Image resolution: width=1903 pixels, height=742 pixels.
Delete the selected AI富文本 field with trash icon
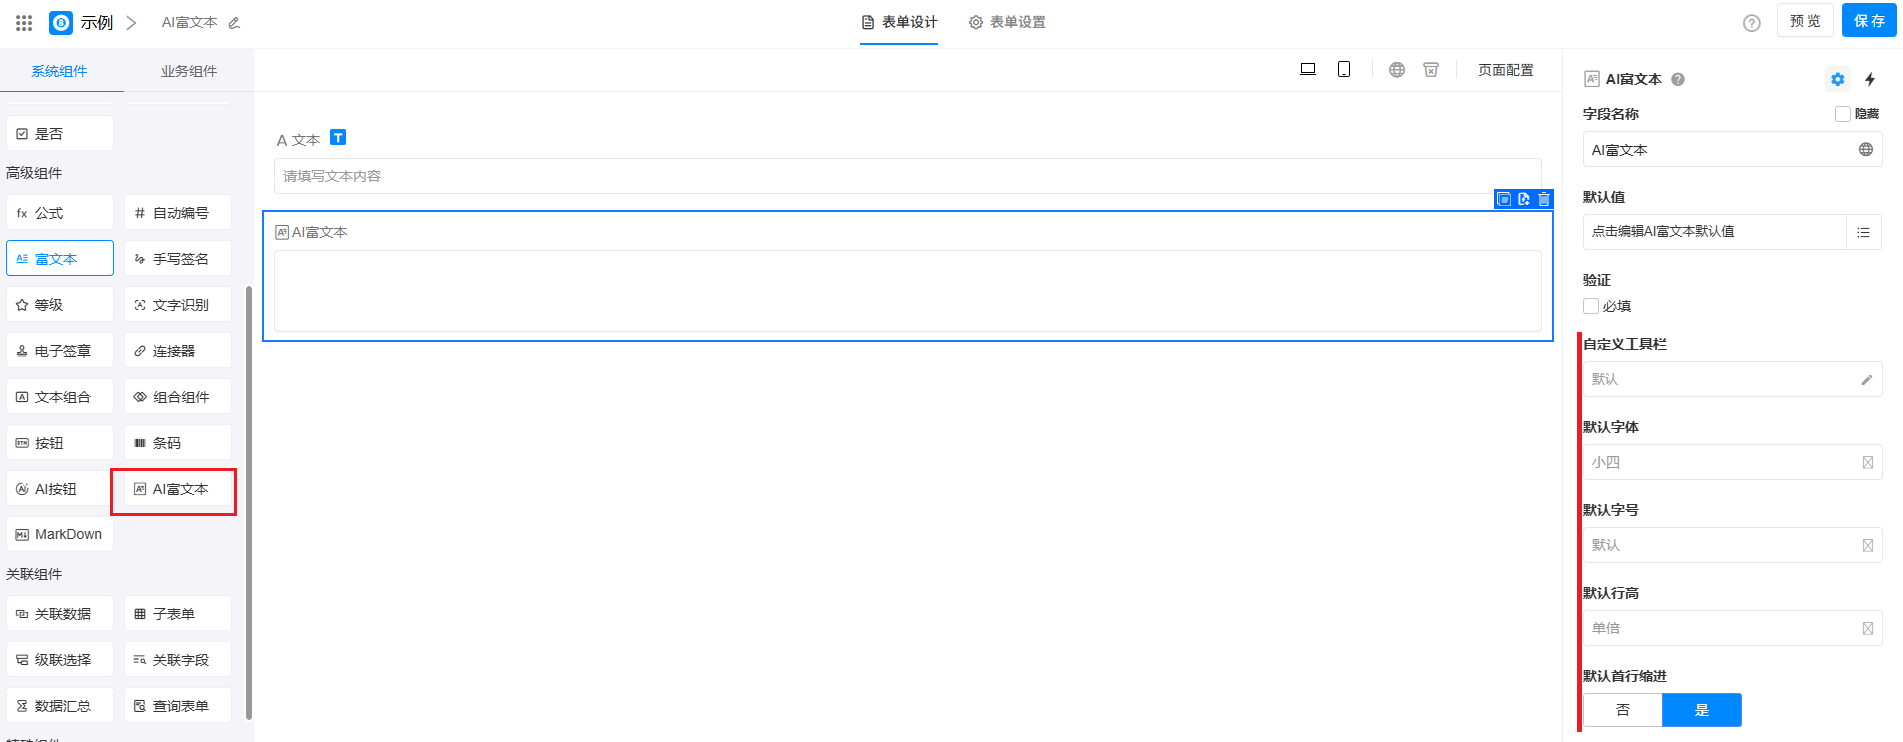click(x=1544, y=199)
